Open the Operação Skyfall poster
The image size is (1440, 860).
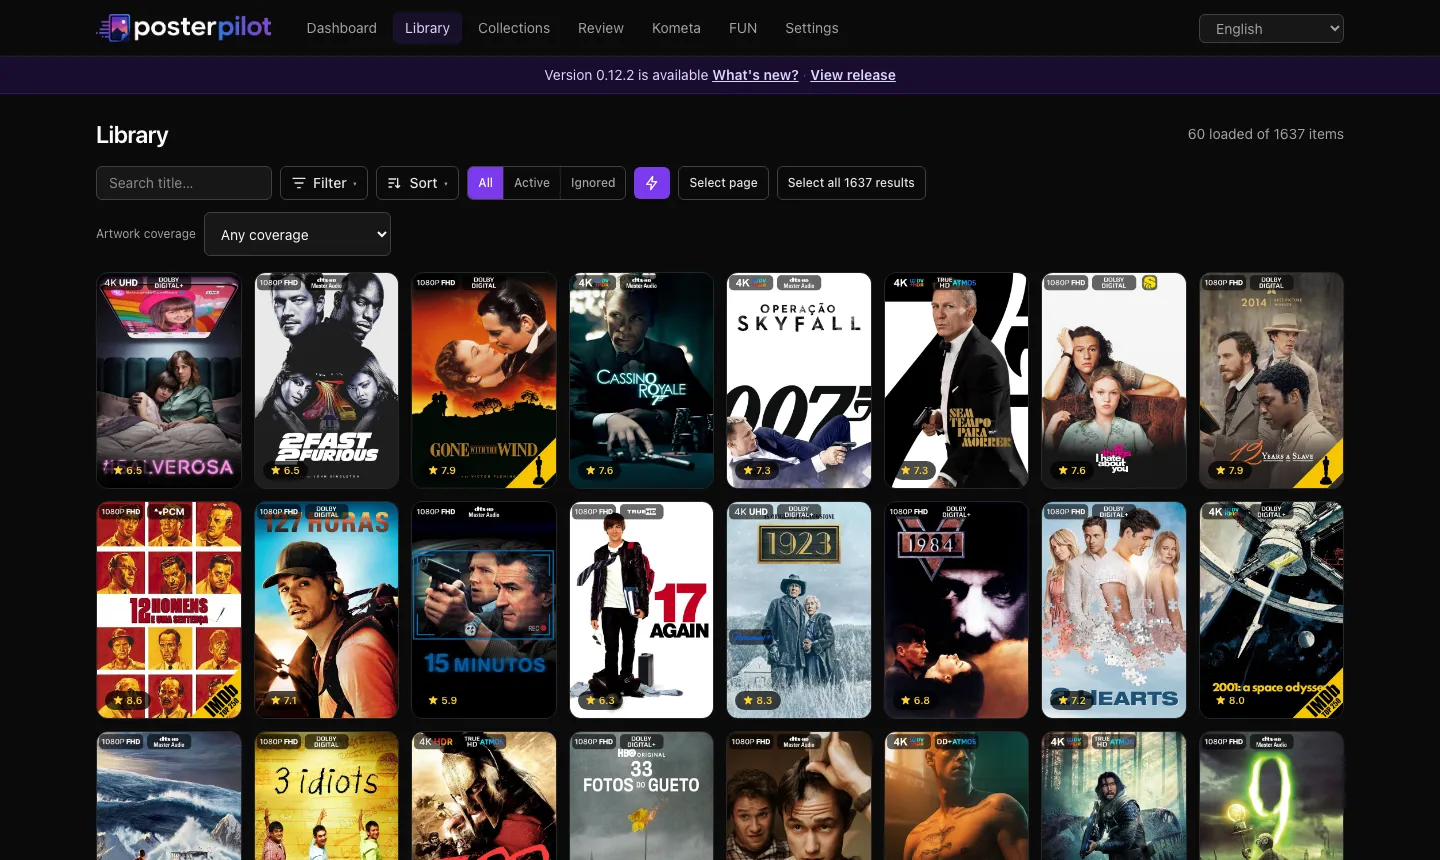799,380
